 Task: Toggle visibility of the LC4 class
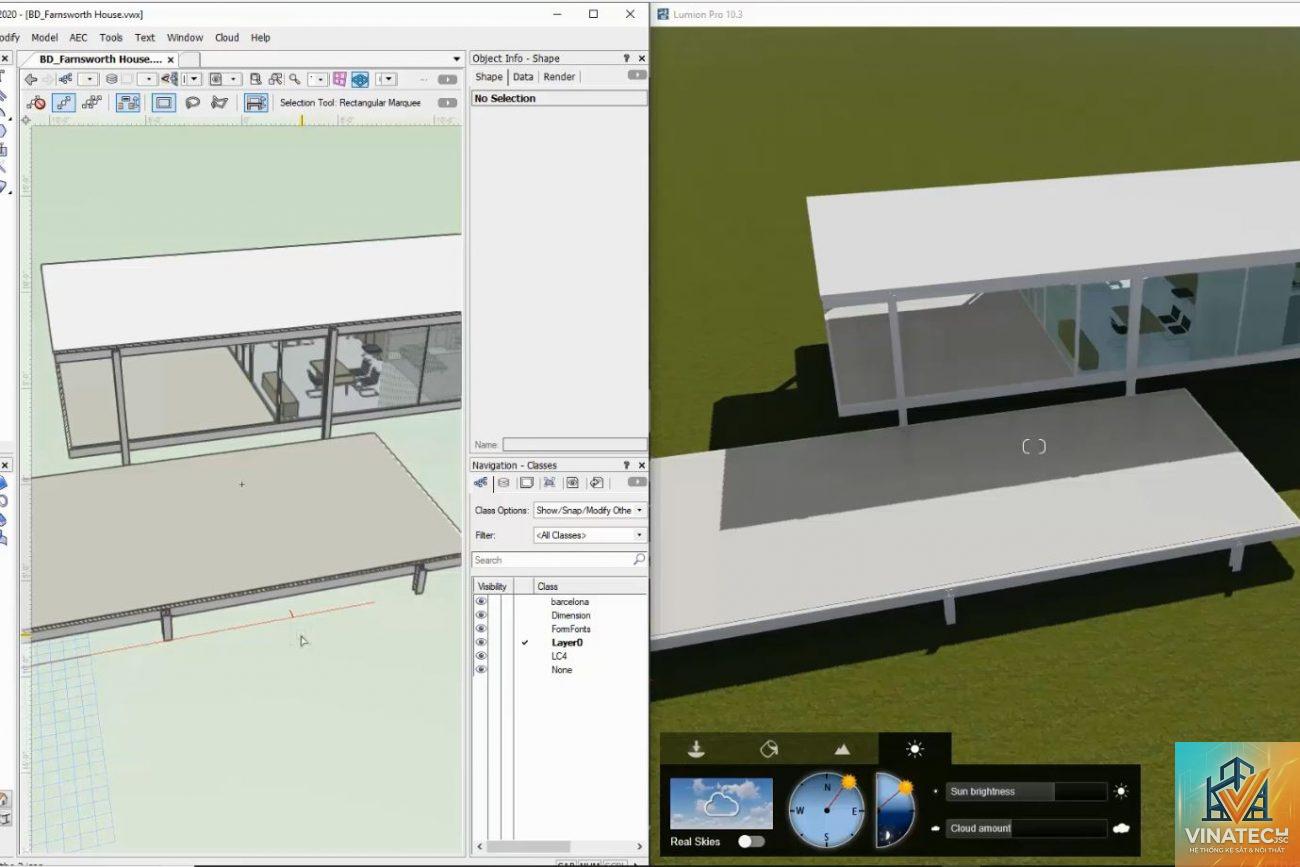(x=481, y=656)
